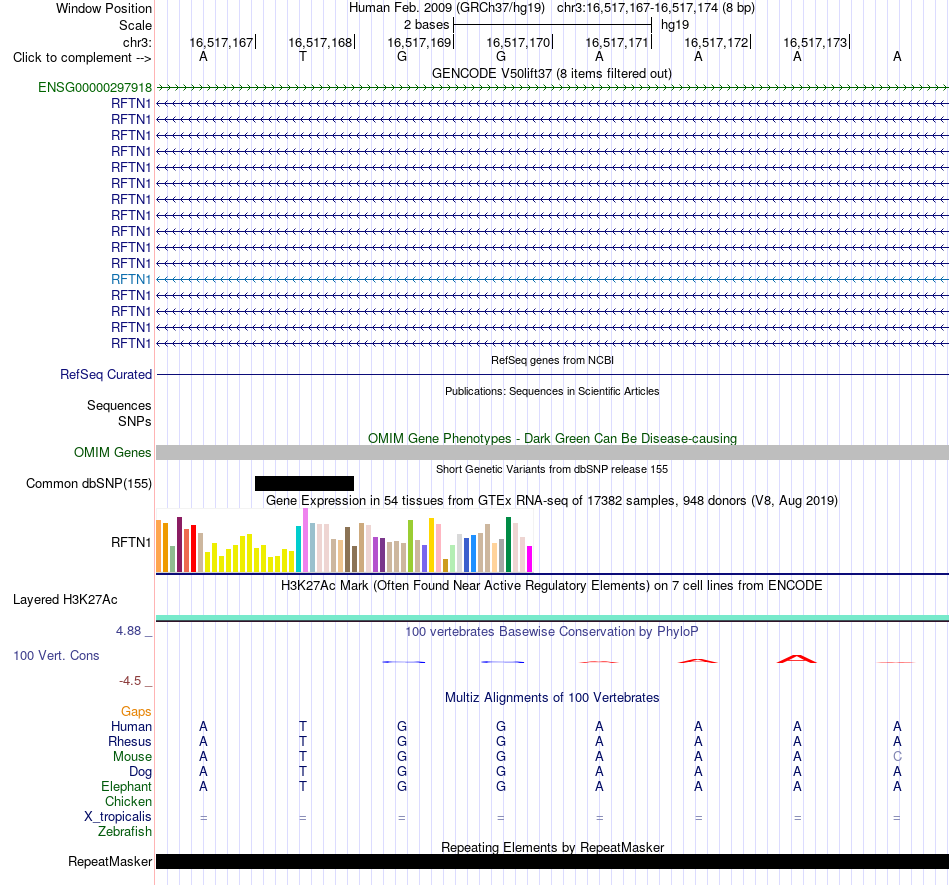
Task: Click the GENCODE V50lift37 track title
Action: click(552, 74)
